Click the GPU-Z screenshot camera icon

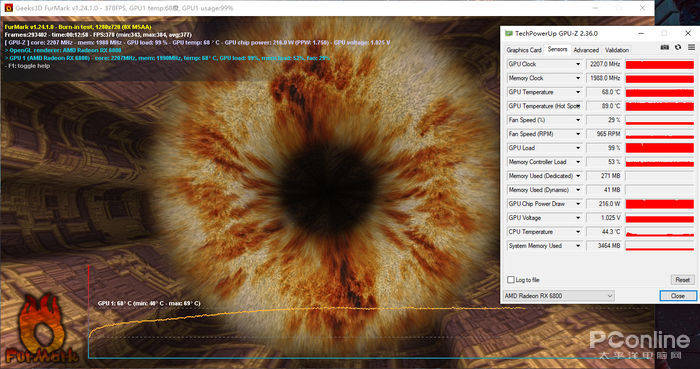(665, 47)
